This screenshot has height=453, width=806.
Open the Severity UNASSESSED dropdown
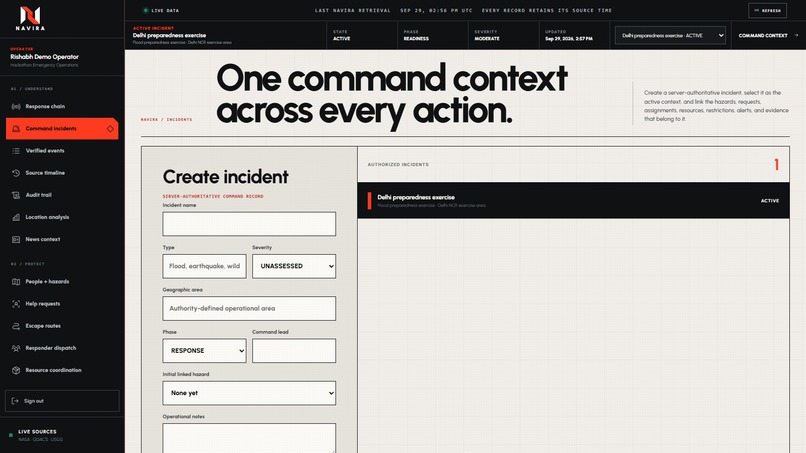point(294,266)
